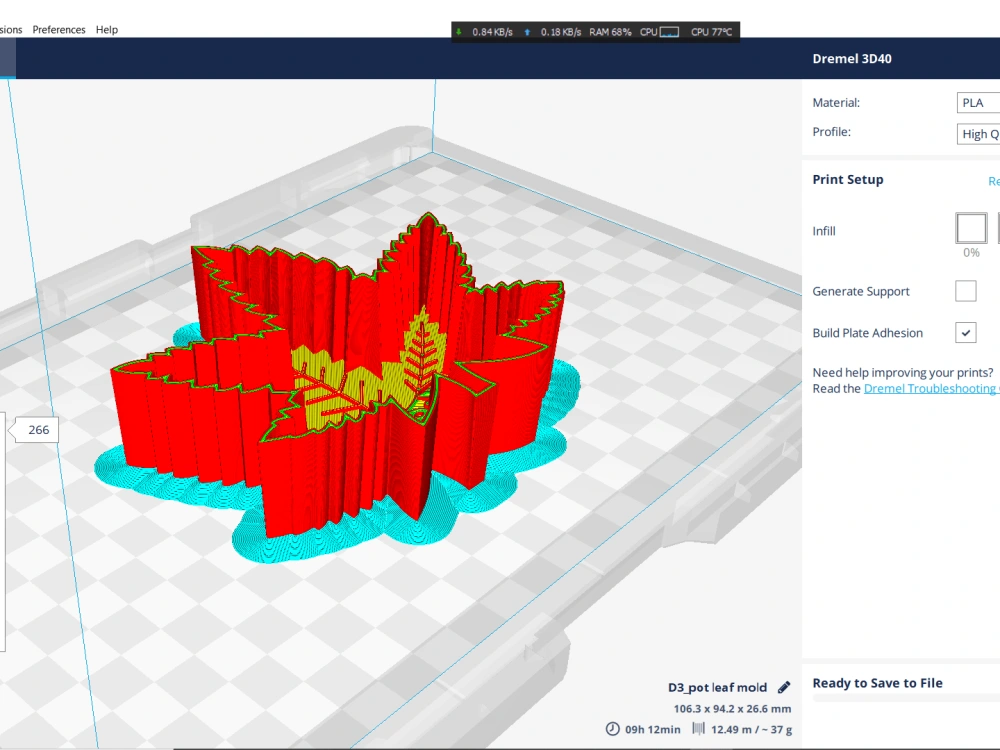Click the green download speed arrow icon
Image resolution: width=1000 pixels, height=750 pixels.
click(x=459, y=31)
